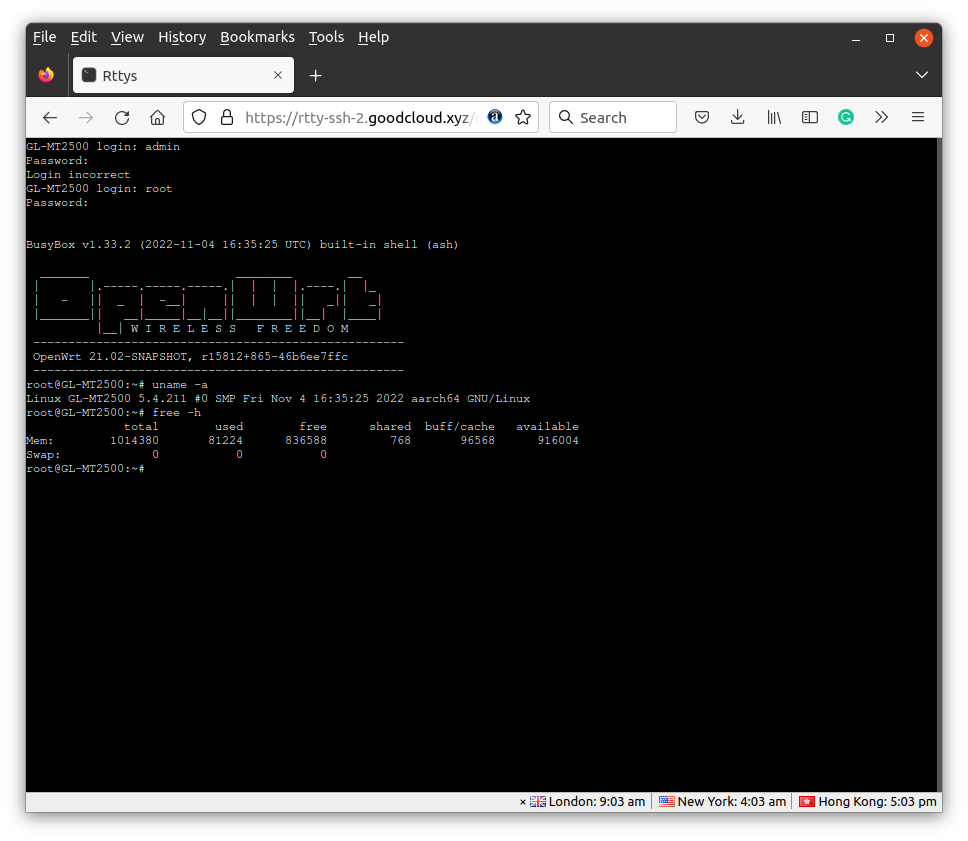Screen dimensions: 968x841
Task: Click the OpenWrt 21.02-SNAPSHOT version line
Action: (x=190, y=357)
